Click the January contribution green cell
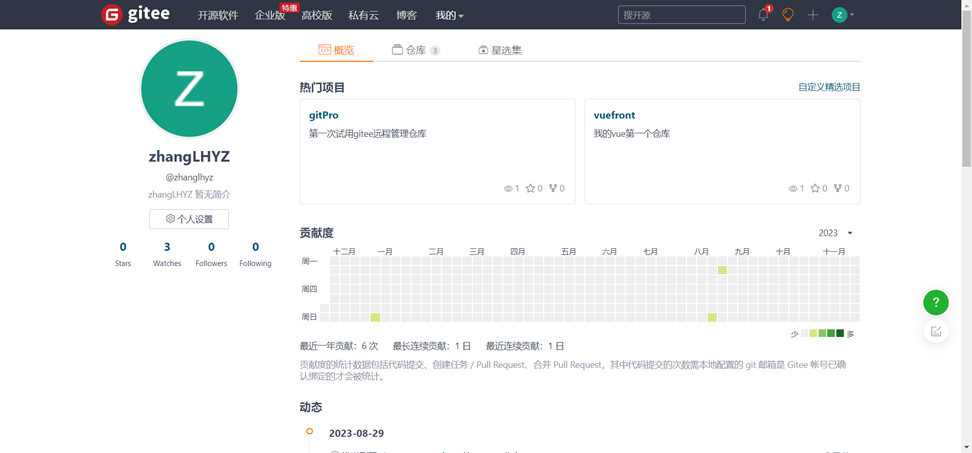Screen dimensions: 972x453 pos(375,317)
